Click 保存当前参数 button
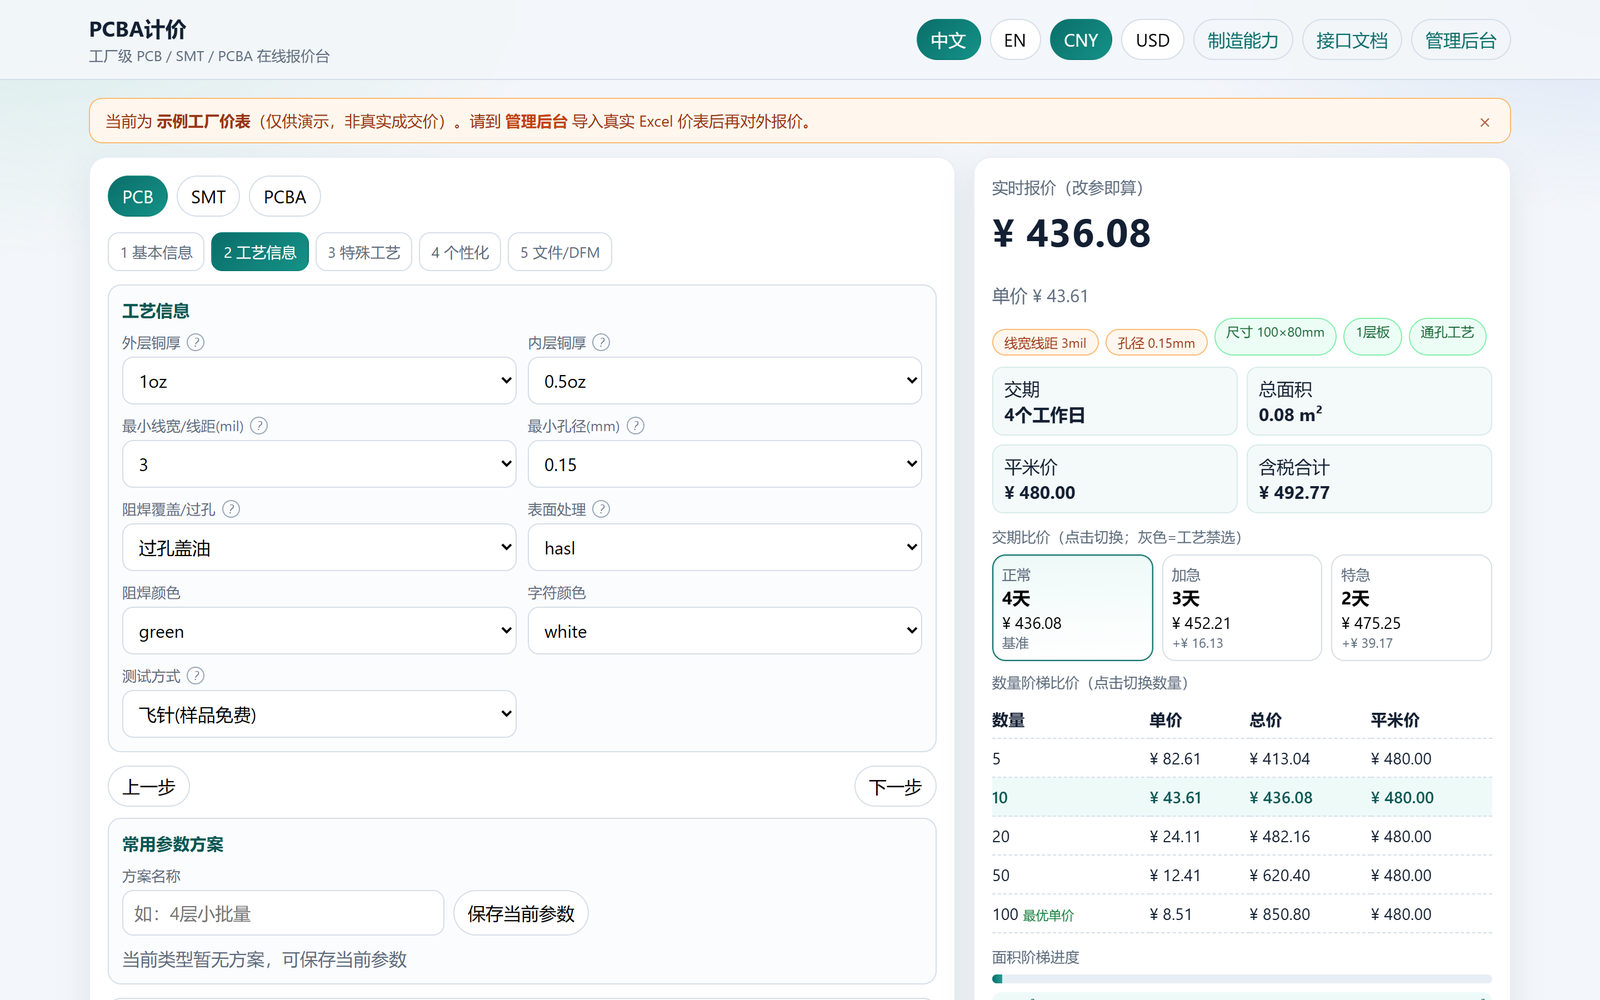 pyautogui.click(x=521, y=914)
